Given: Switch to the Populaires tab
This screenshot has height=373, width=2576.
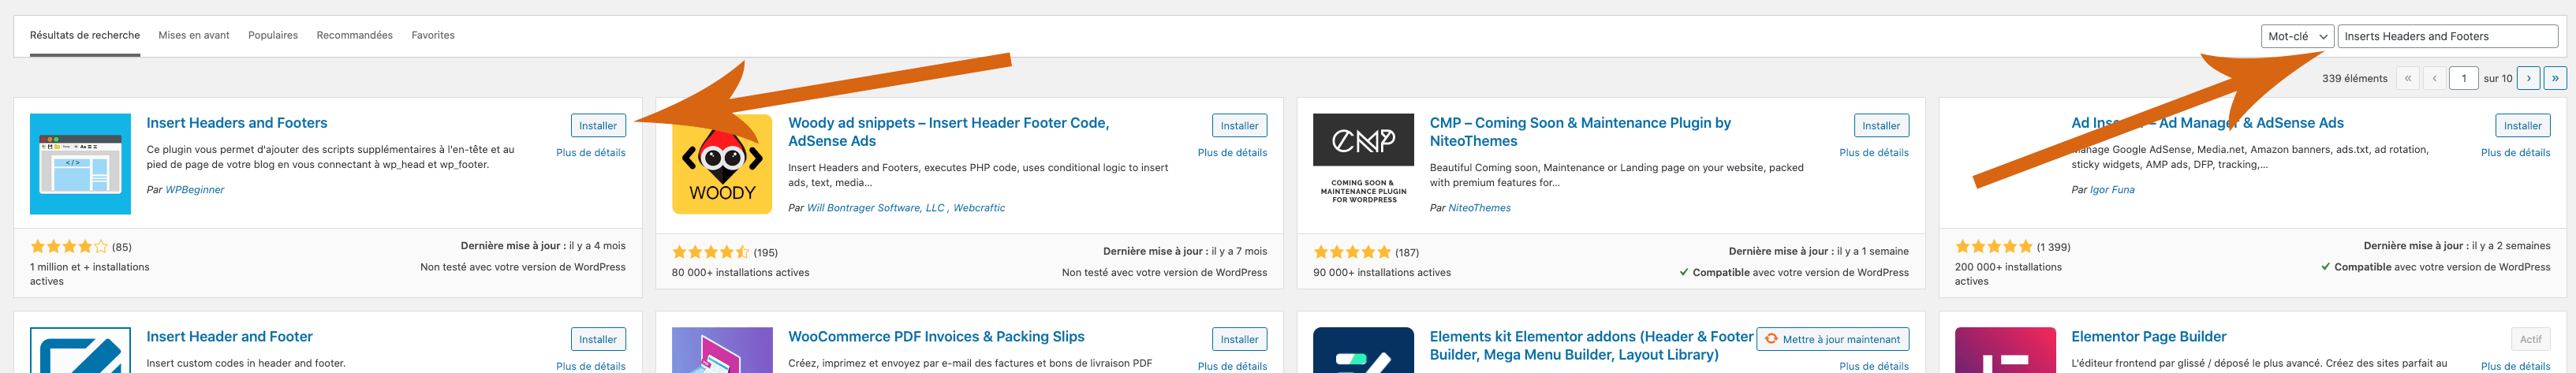Looking at the screenshot, I should (273, 35).
